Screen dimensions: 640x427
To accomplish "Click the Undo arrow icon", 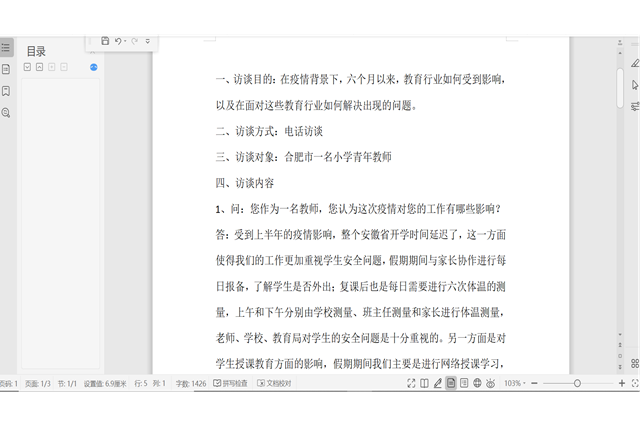I will point(118,41).
